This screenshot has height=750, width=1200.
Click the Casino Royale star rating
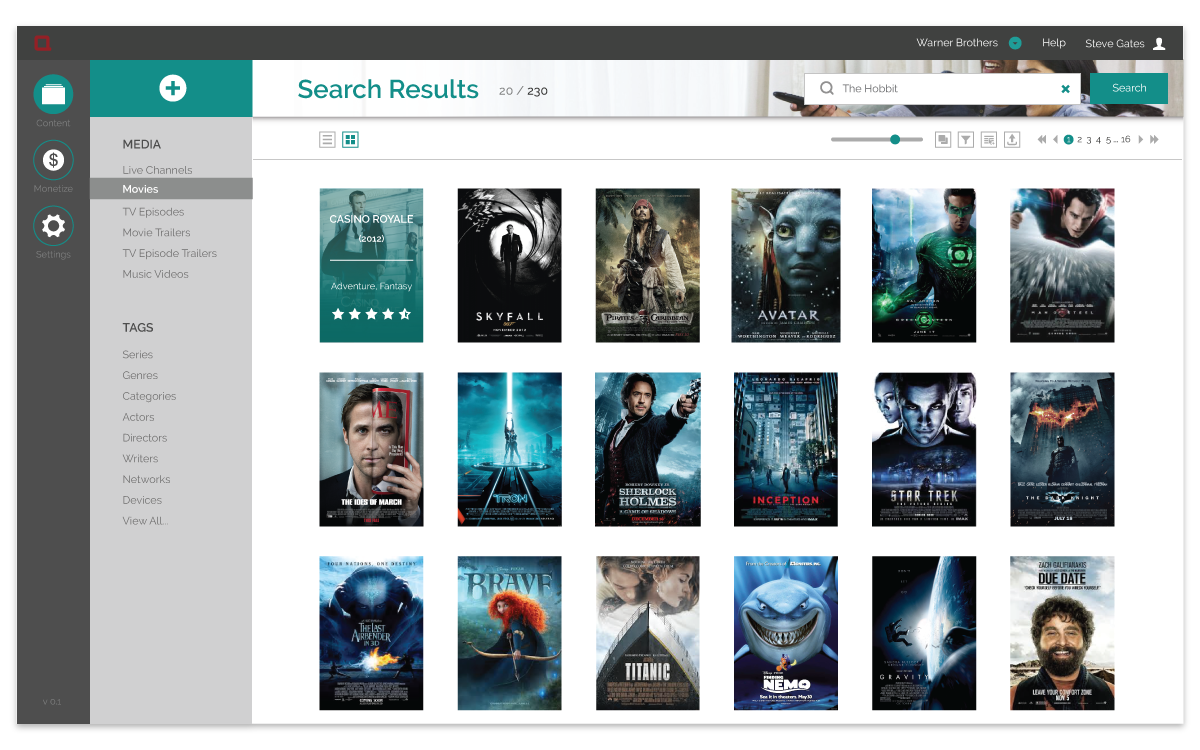371,314
